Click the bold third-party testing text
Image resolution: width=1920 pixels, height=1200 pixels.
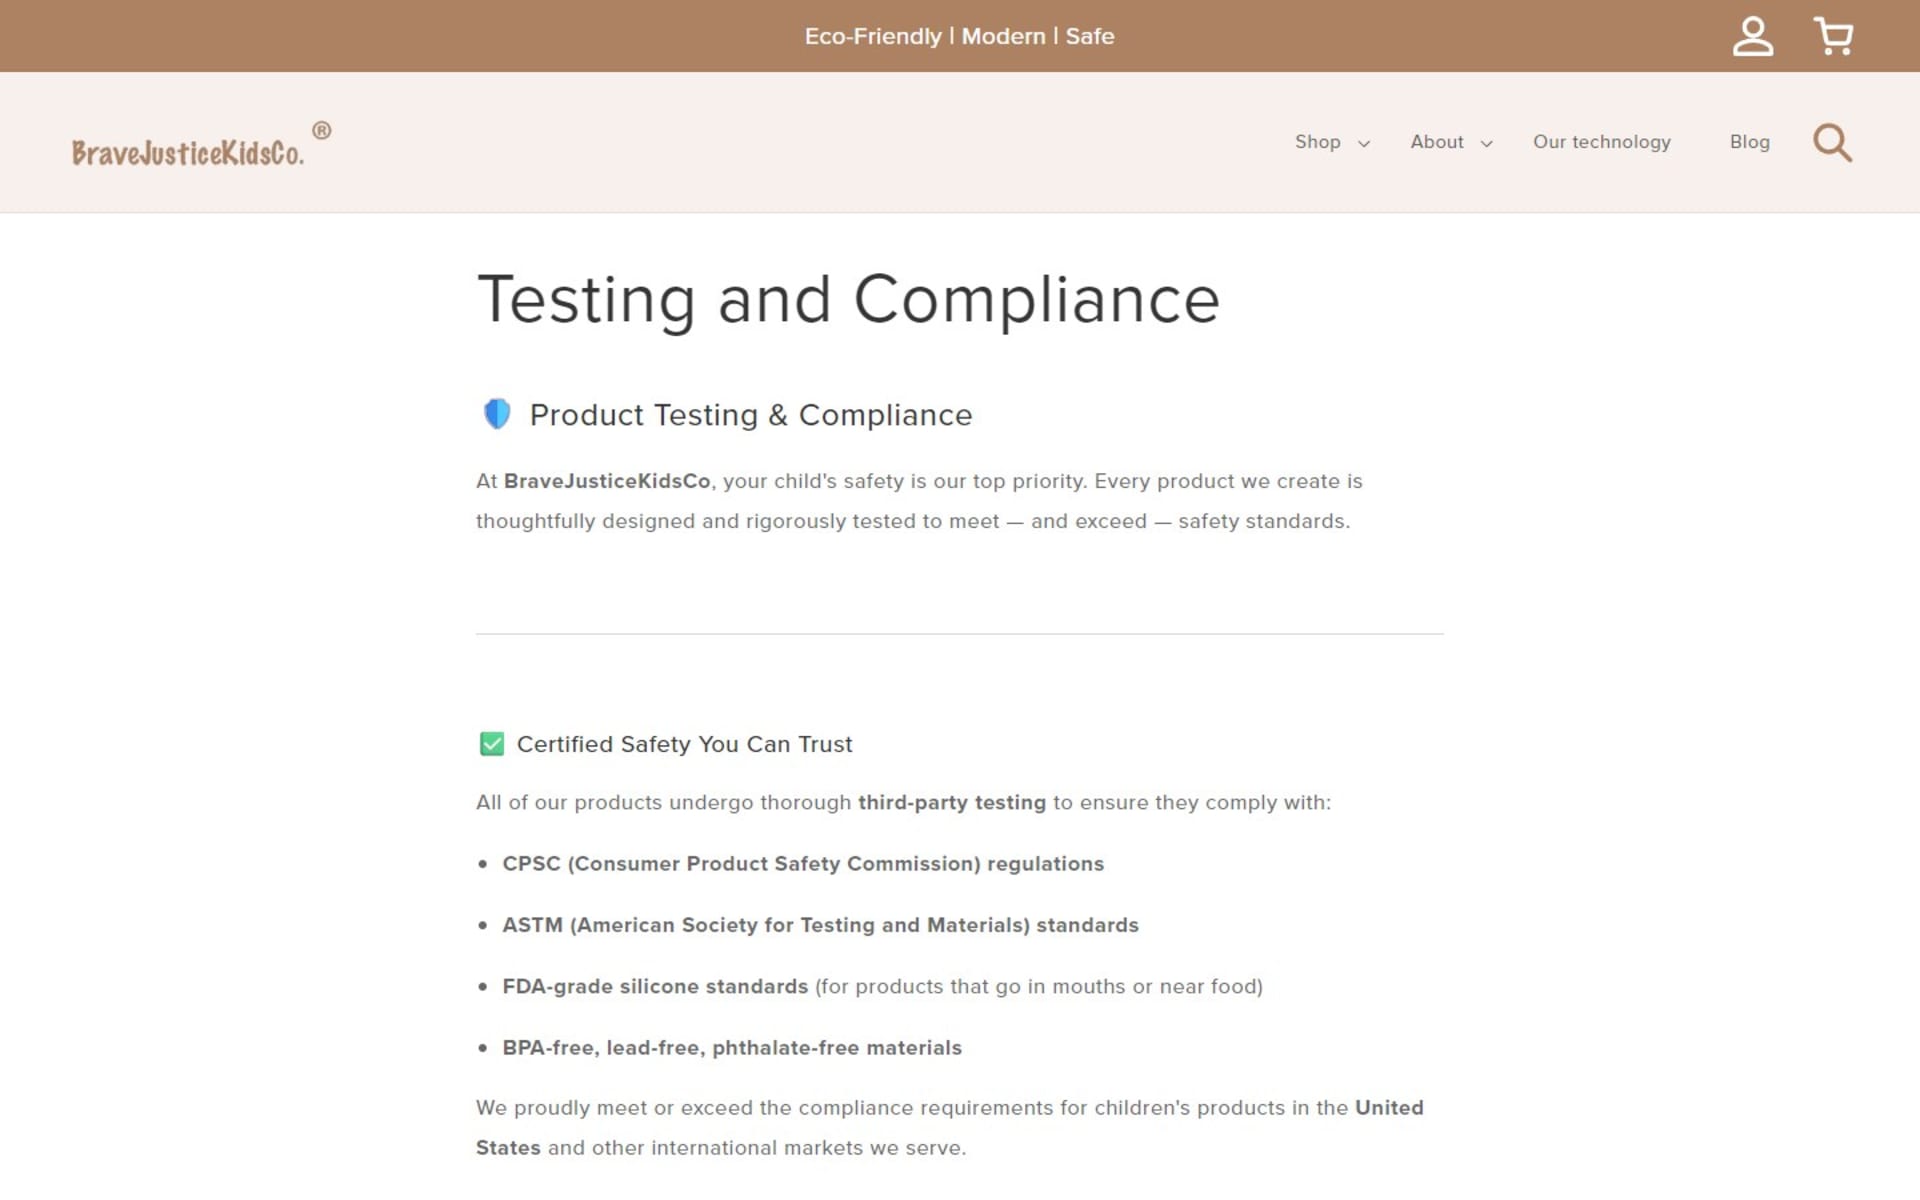coord(951,803)
